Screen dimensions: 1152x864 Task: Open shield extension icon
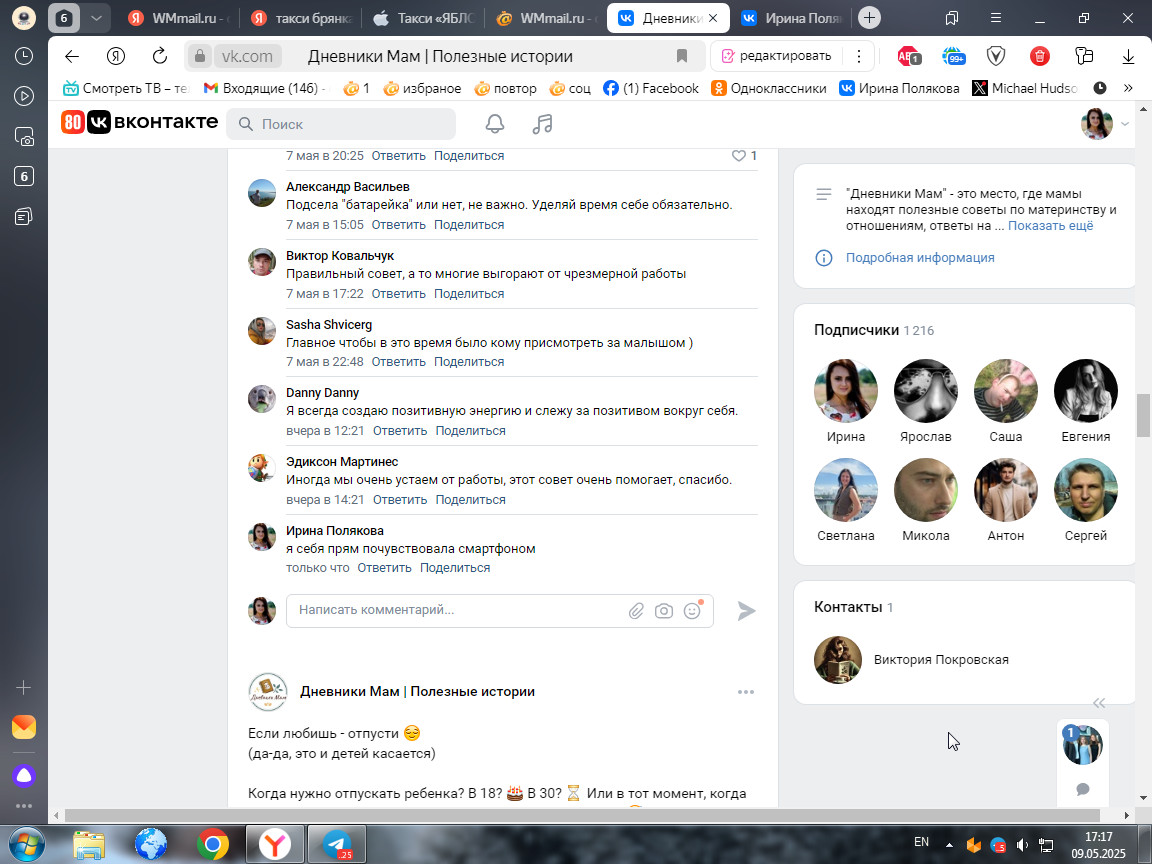pos(996,57)
